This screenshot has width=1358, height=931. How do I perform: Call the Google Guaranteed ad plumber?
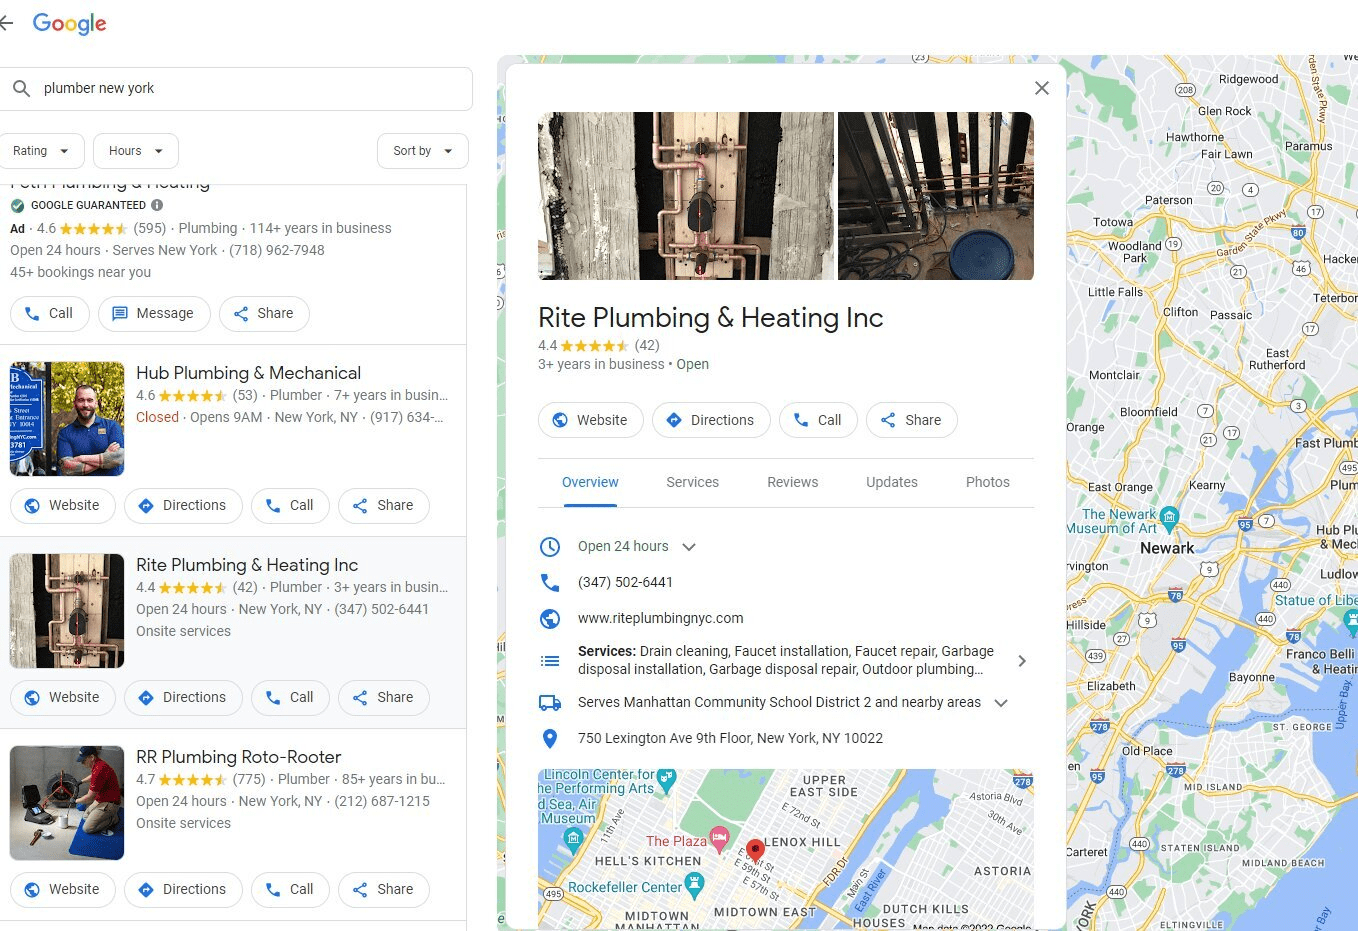(x=49, y=313)
